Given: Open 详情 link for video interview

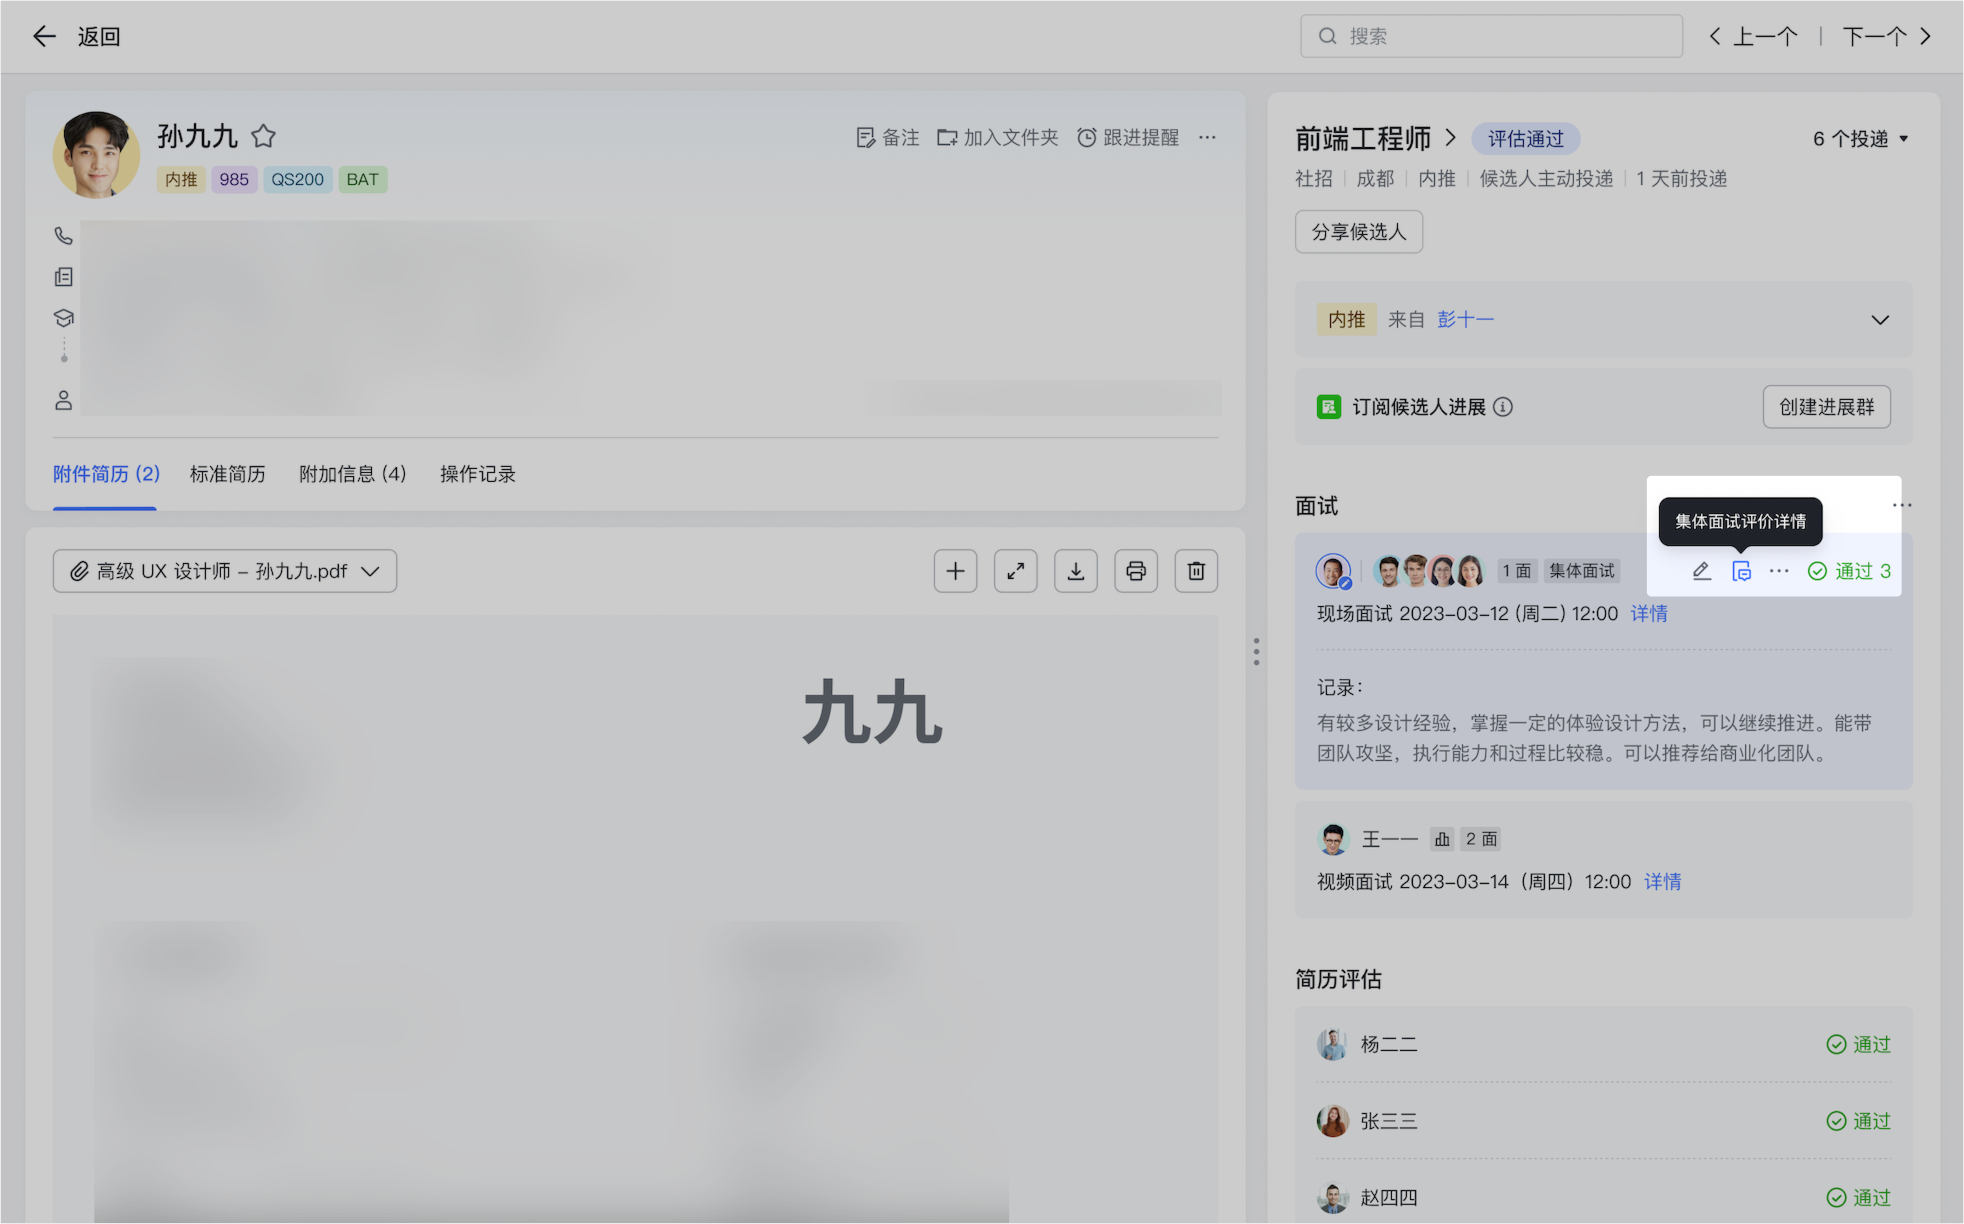Looking at the screenshot, I should pyautogui.click(x=1662, y=882).
